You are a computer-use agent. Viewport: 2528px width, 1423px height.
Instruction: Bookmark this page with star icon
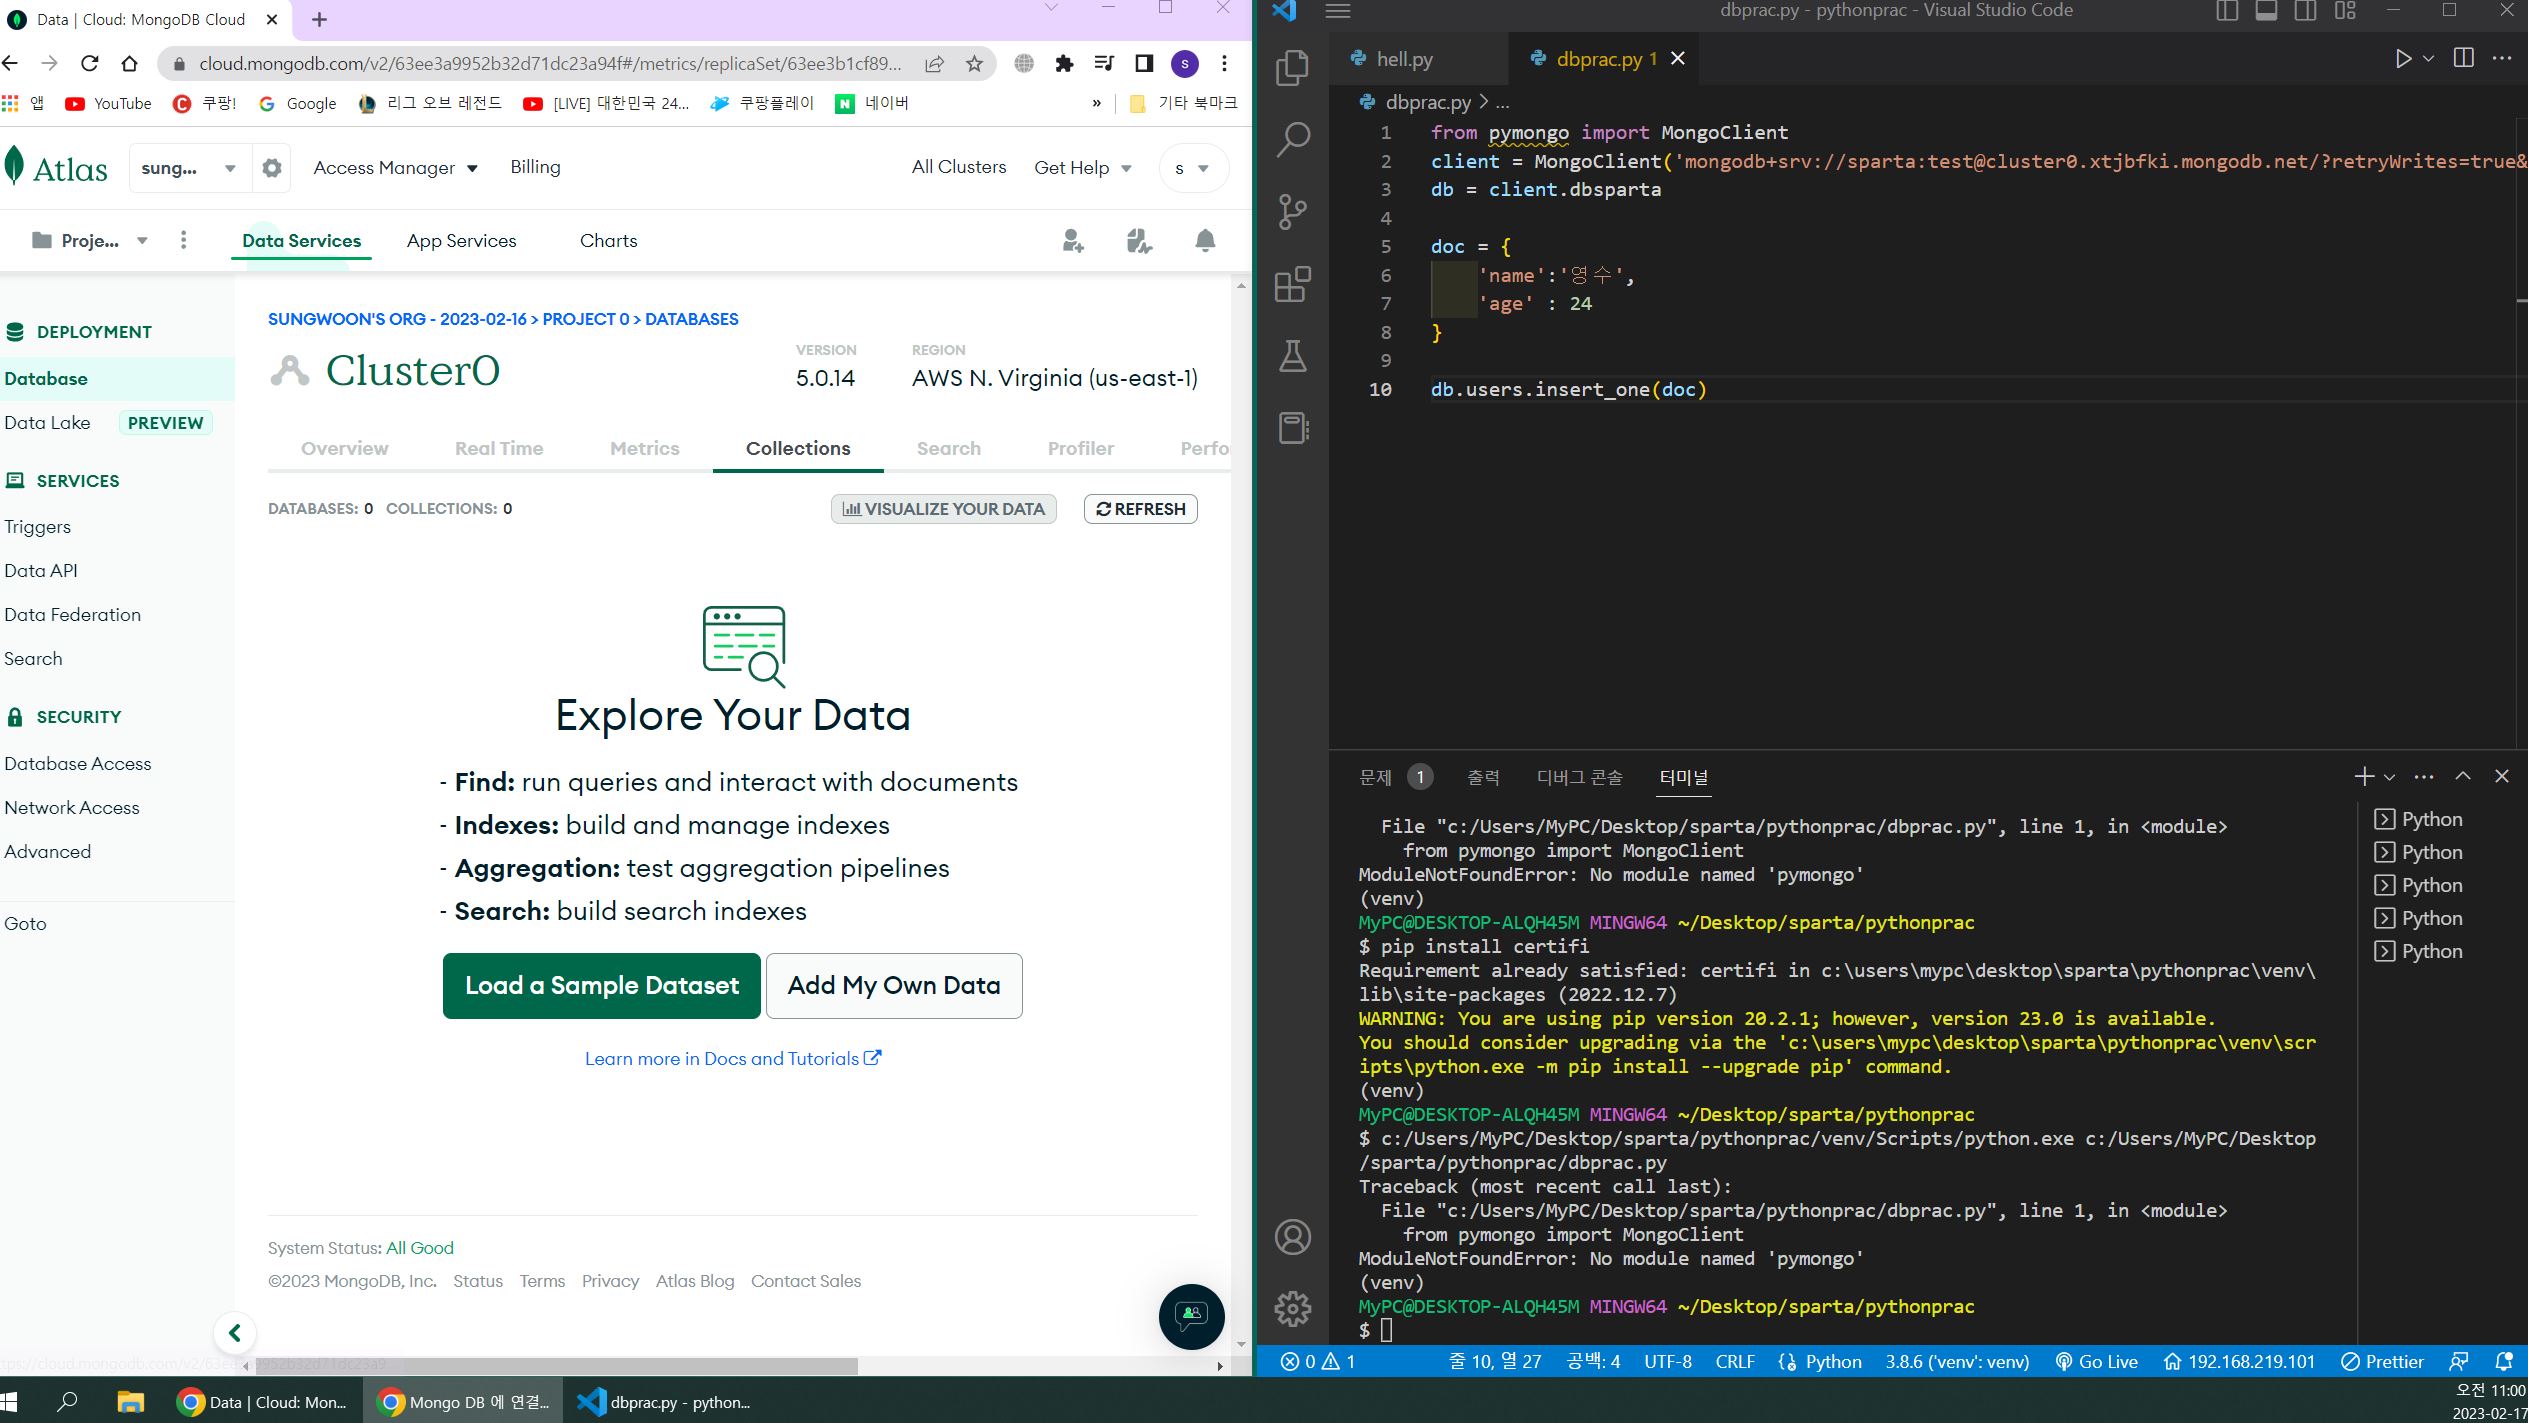coord(974,64)
